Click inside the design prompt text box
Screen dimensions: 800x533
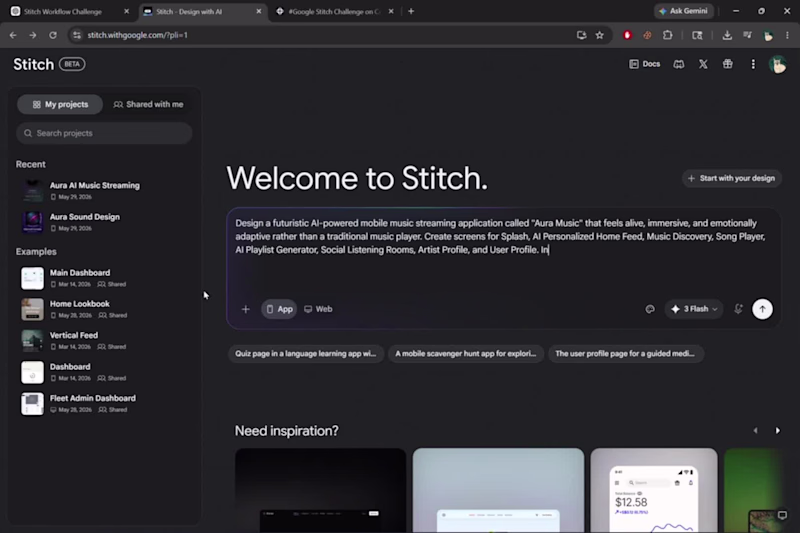coord(503,250)
